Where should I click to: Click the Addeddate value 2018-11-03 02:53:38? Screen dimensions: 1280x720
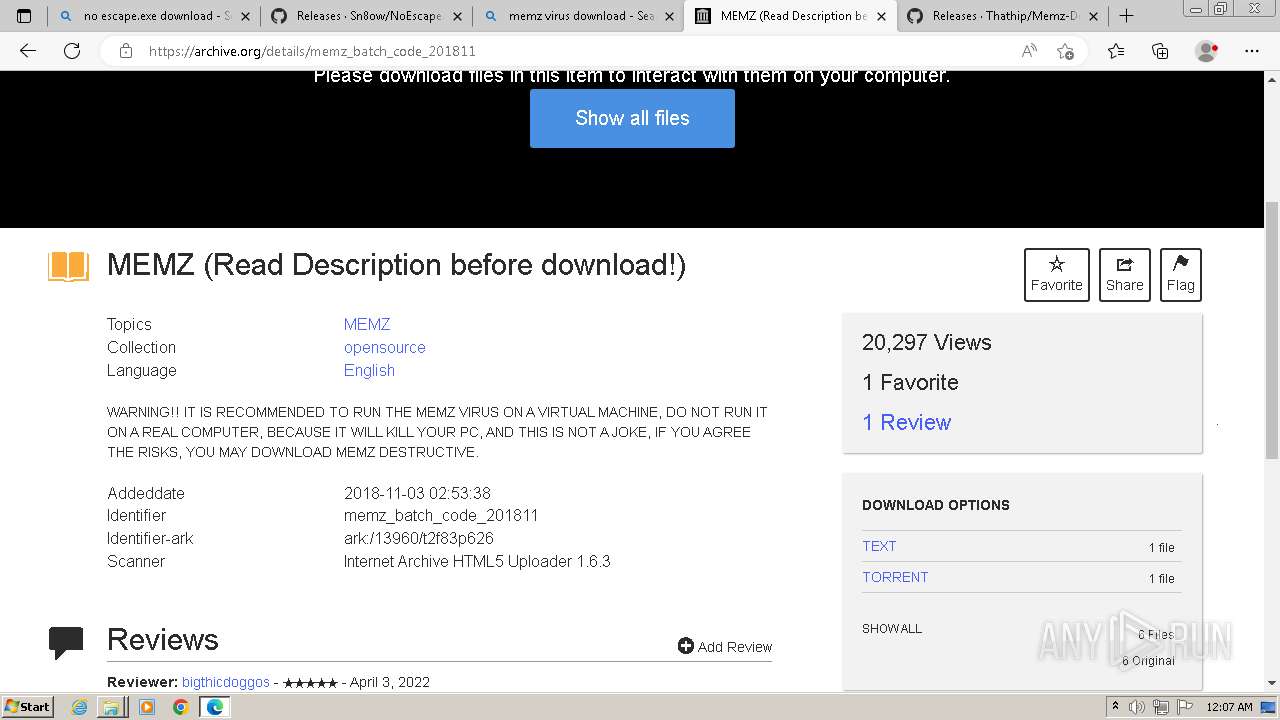tap(417, 493)
